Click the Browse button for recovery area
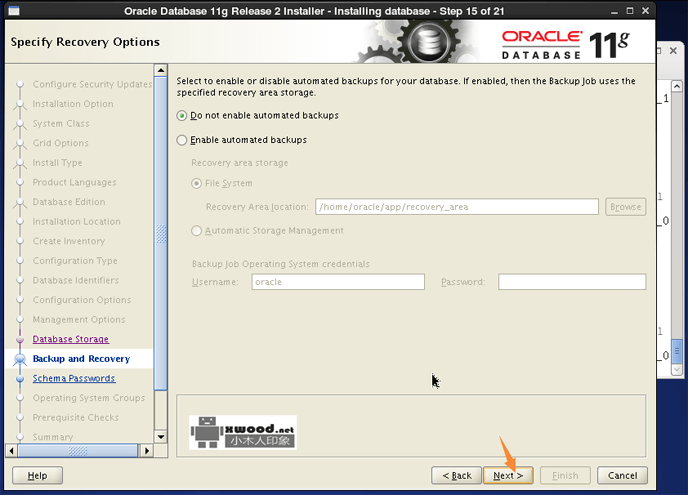This screenshot has height=495, width=688. tap(625, 207)
